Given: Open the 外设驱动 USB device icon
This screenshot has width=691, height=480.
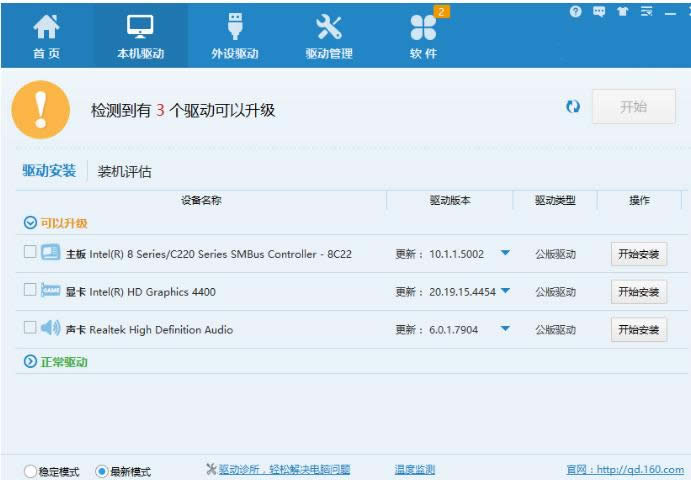Looking at the screenshot, I should coord(234,36).
